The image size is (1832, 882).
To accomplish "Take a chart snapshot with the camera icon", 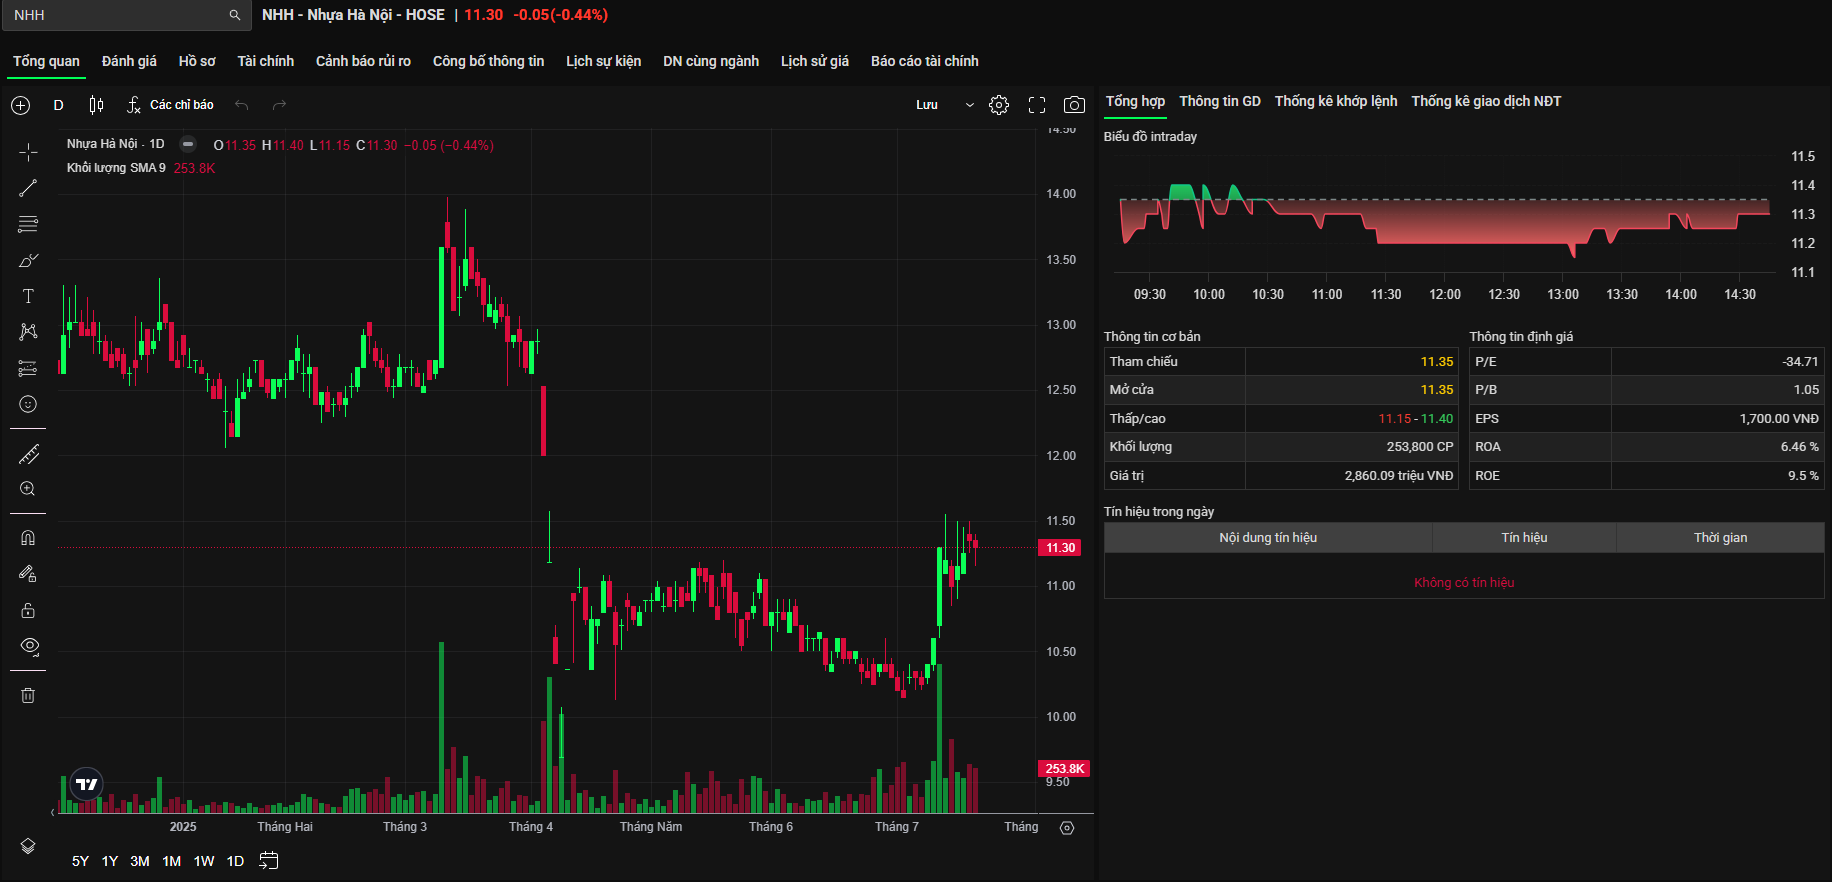I will pos(1074,105).
